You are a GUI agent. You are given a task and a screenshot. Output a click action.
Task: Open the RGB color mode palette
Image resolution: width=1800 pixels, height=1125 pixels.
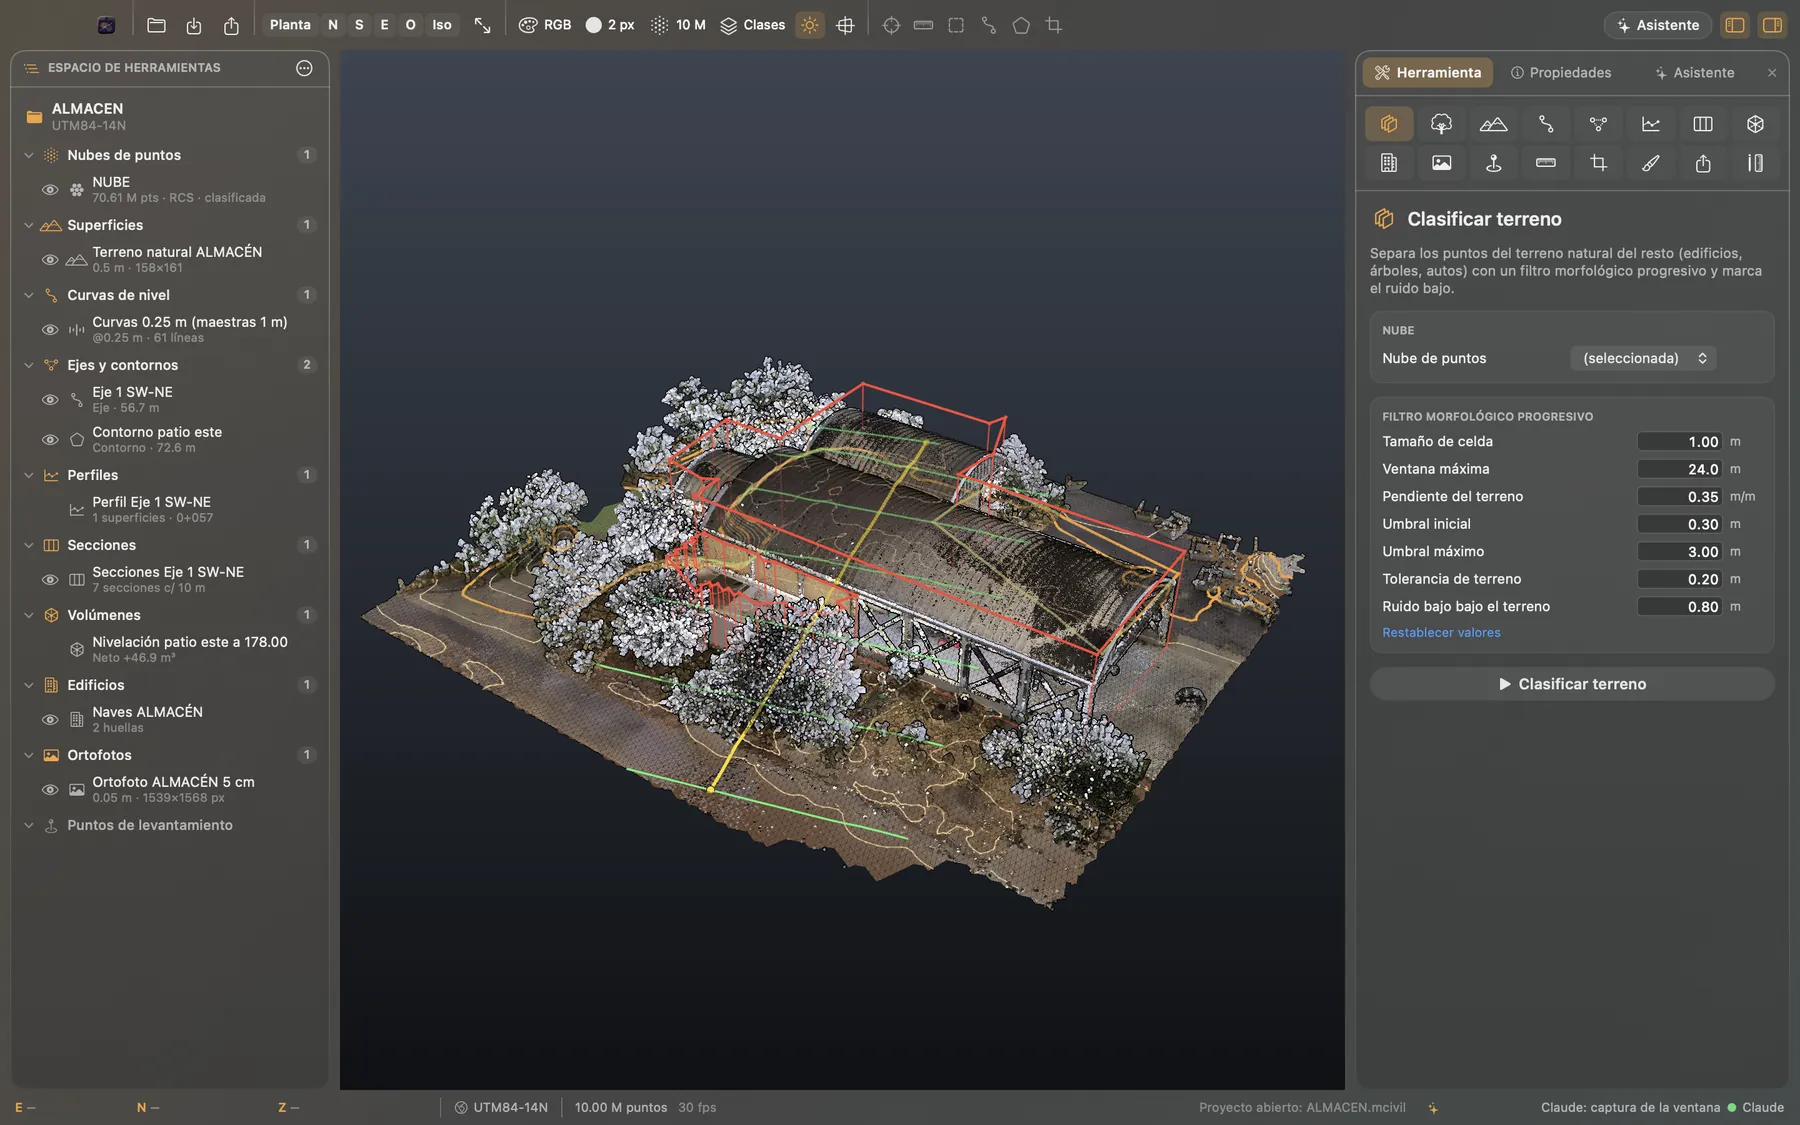click(545, 25)
